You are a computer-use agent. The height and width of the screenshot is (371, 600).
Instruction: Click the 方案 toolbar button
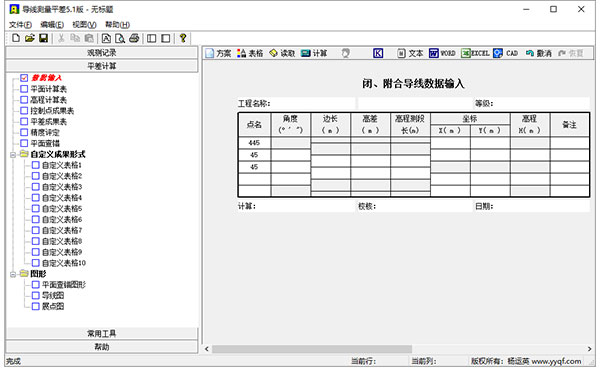point(218,53)
